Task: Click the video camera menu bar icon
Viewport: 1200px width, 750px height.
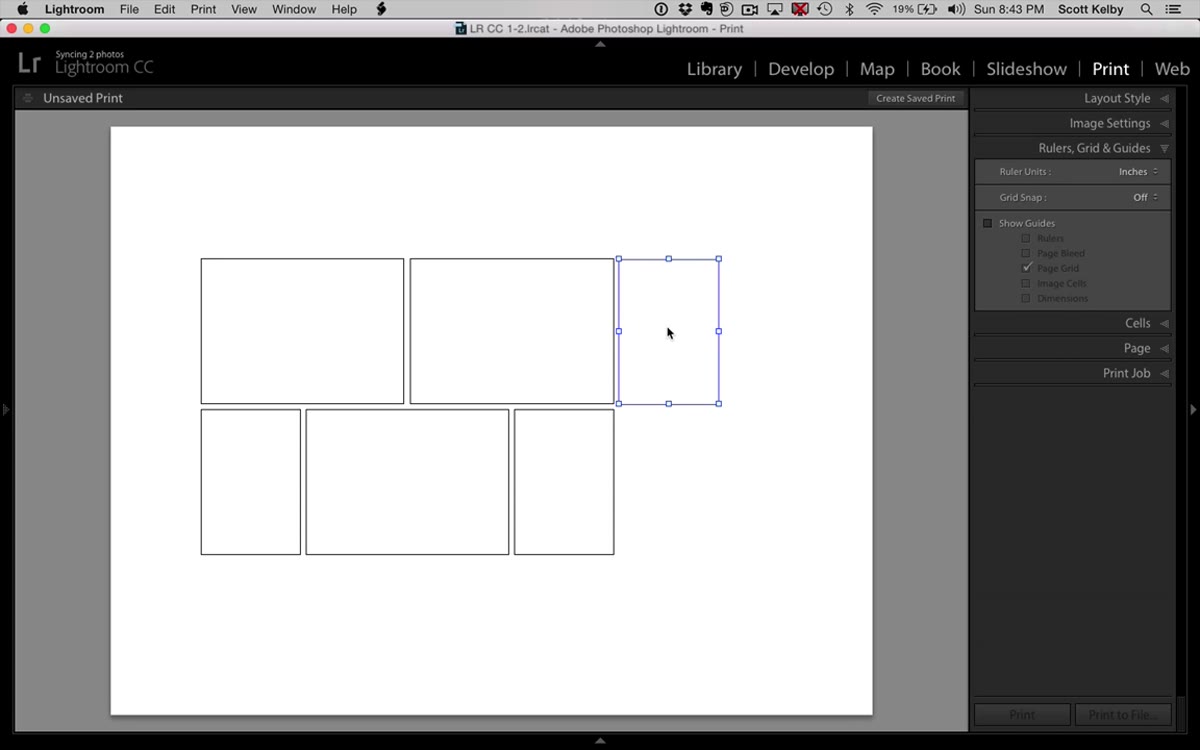Action: [749, 9]
